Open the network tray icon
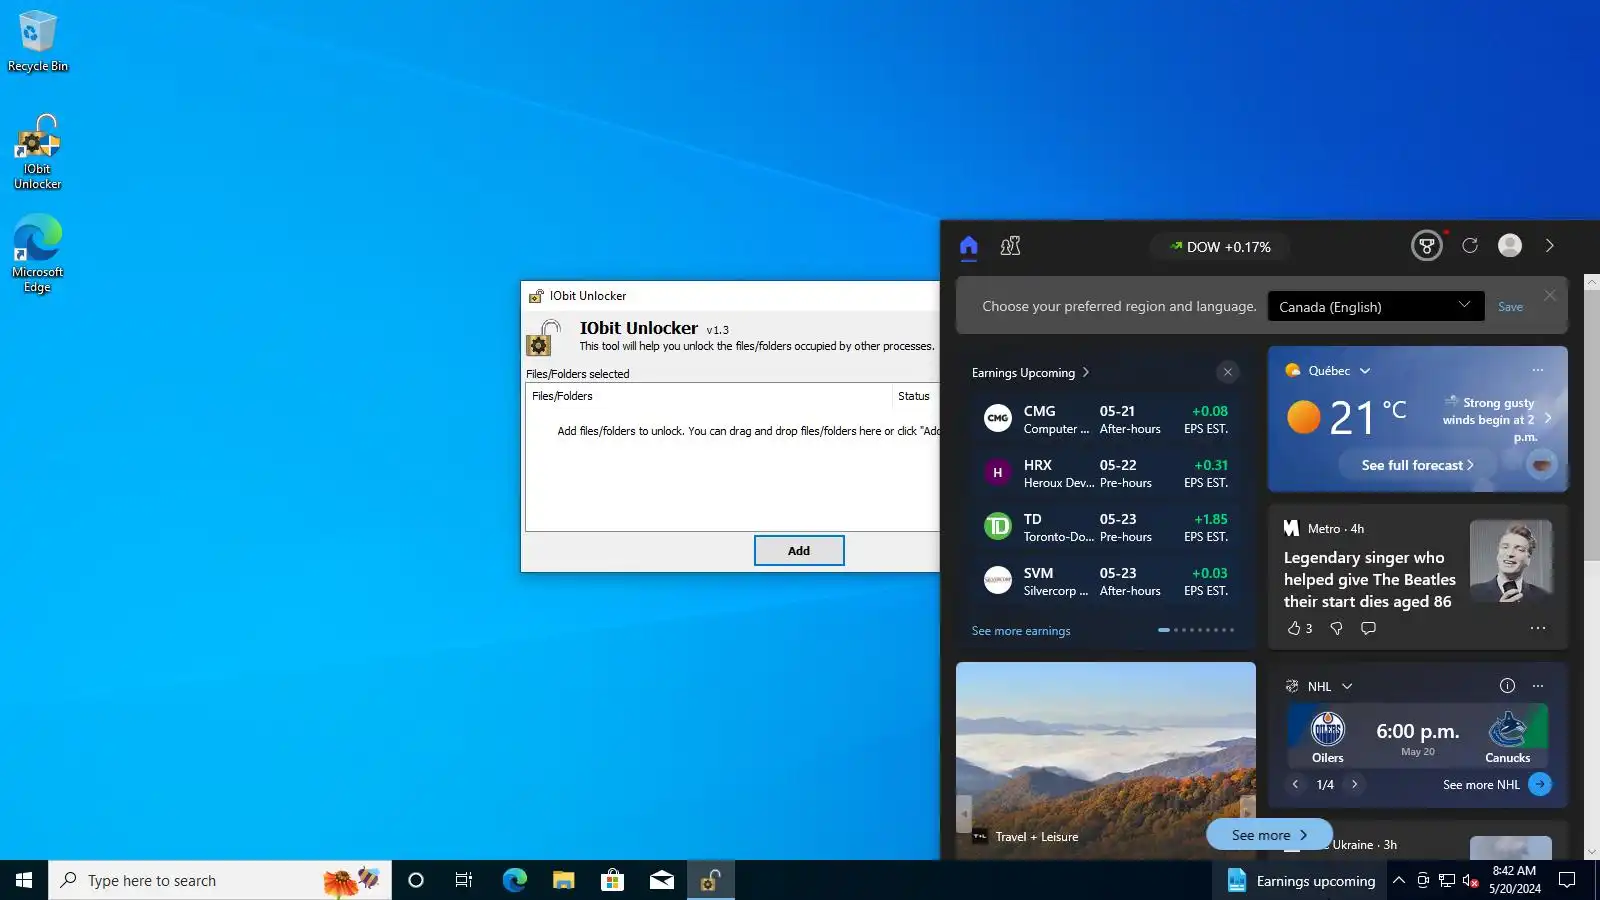The image size is (1600, 900). 1447,880
